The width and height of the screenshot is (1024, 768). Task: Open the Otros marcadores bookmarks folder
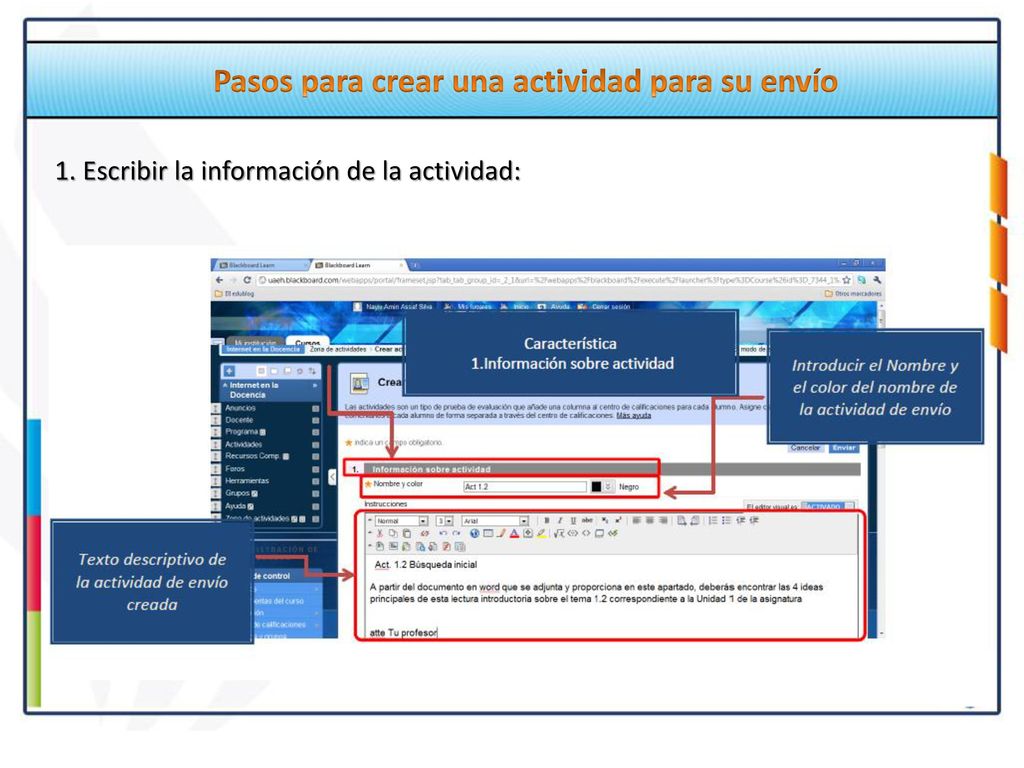click(854, 294)
